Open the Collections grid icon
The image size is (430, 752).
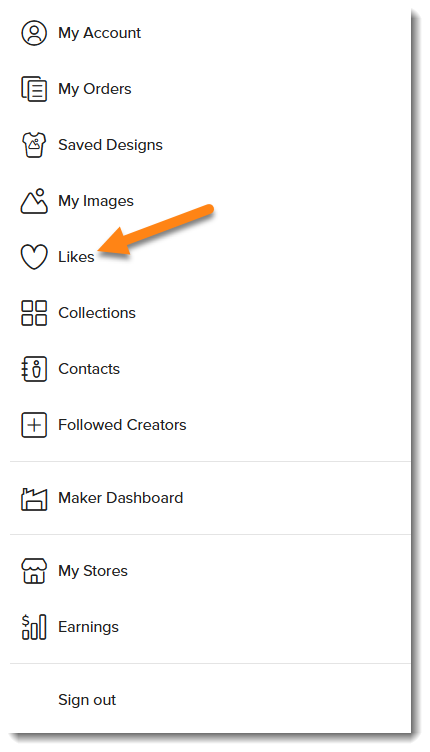click(x=34, y=313)
